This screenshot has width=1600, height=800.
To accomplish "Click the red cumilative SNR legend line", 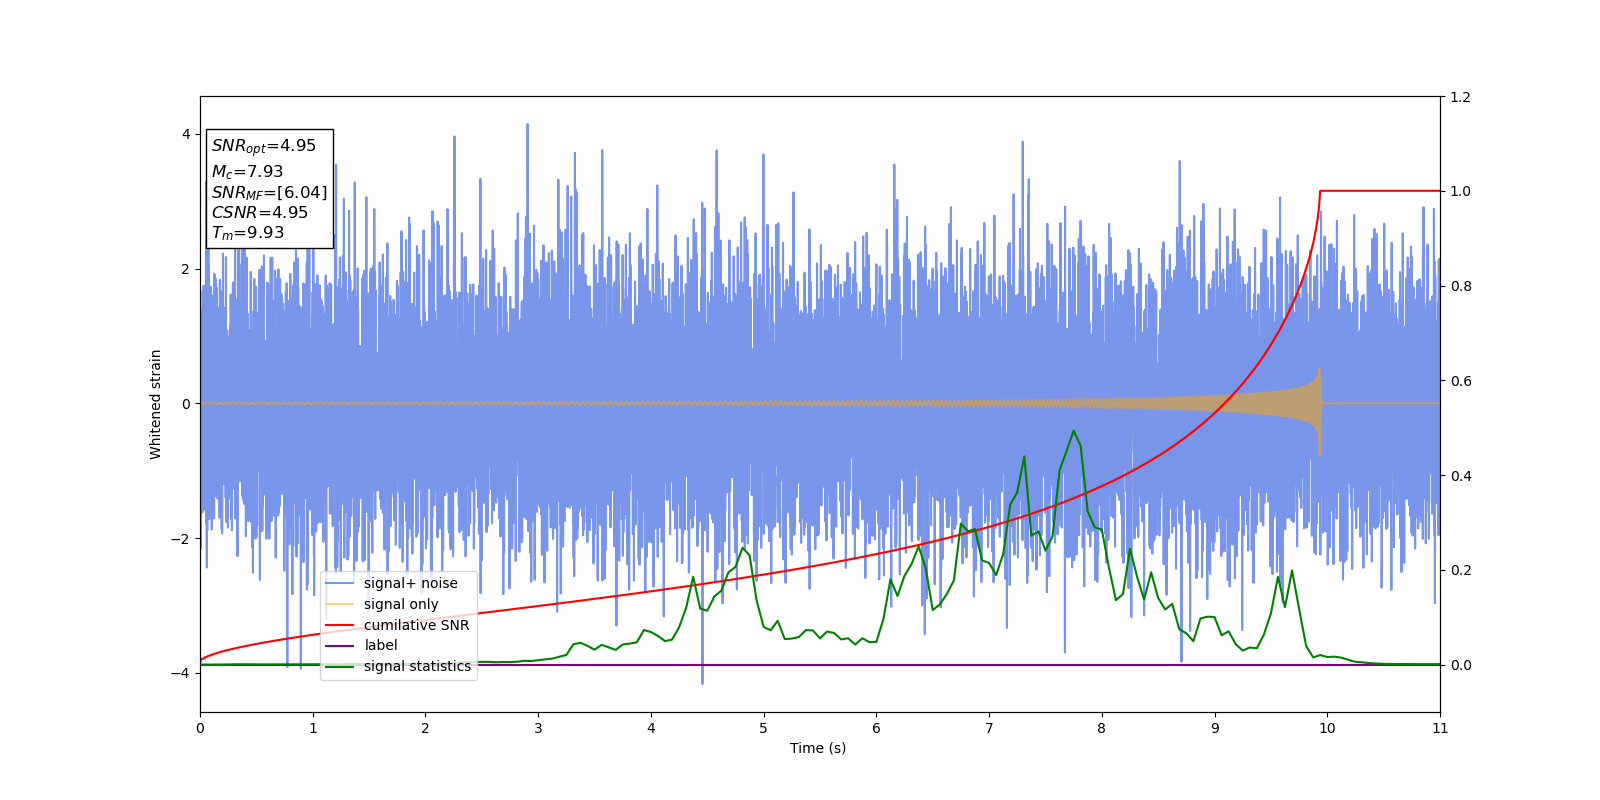I will coord(340,625).
